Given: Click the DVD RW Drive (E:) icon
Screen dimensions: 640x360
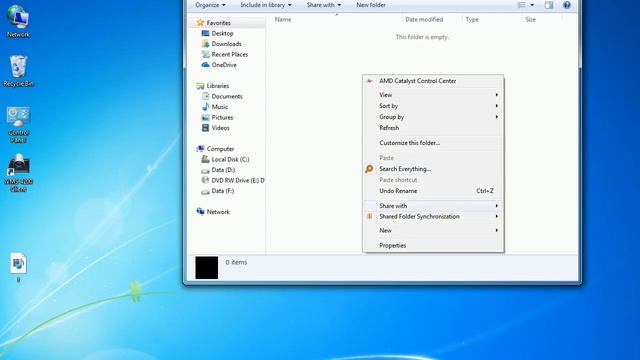Looking at the screenshot, I should pyautogui.click(x=205, y=180).
